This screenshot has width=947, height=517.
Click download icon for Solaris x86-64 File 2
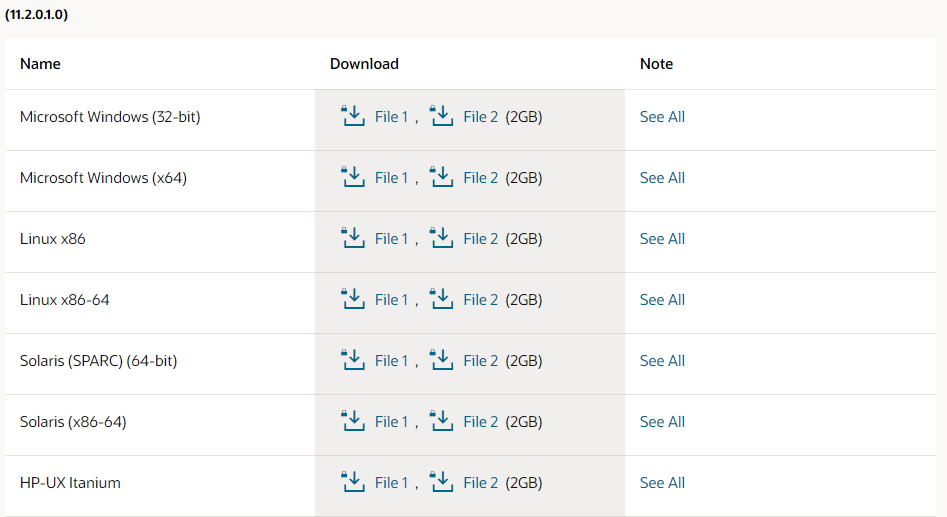(441, 420)
